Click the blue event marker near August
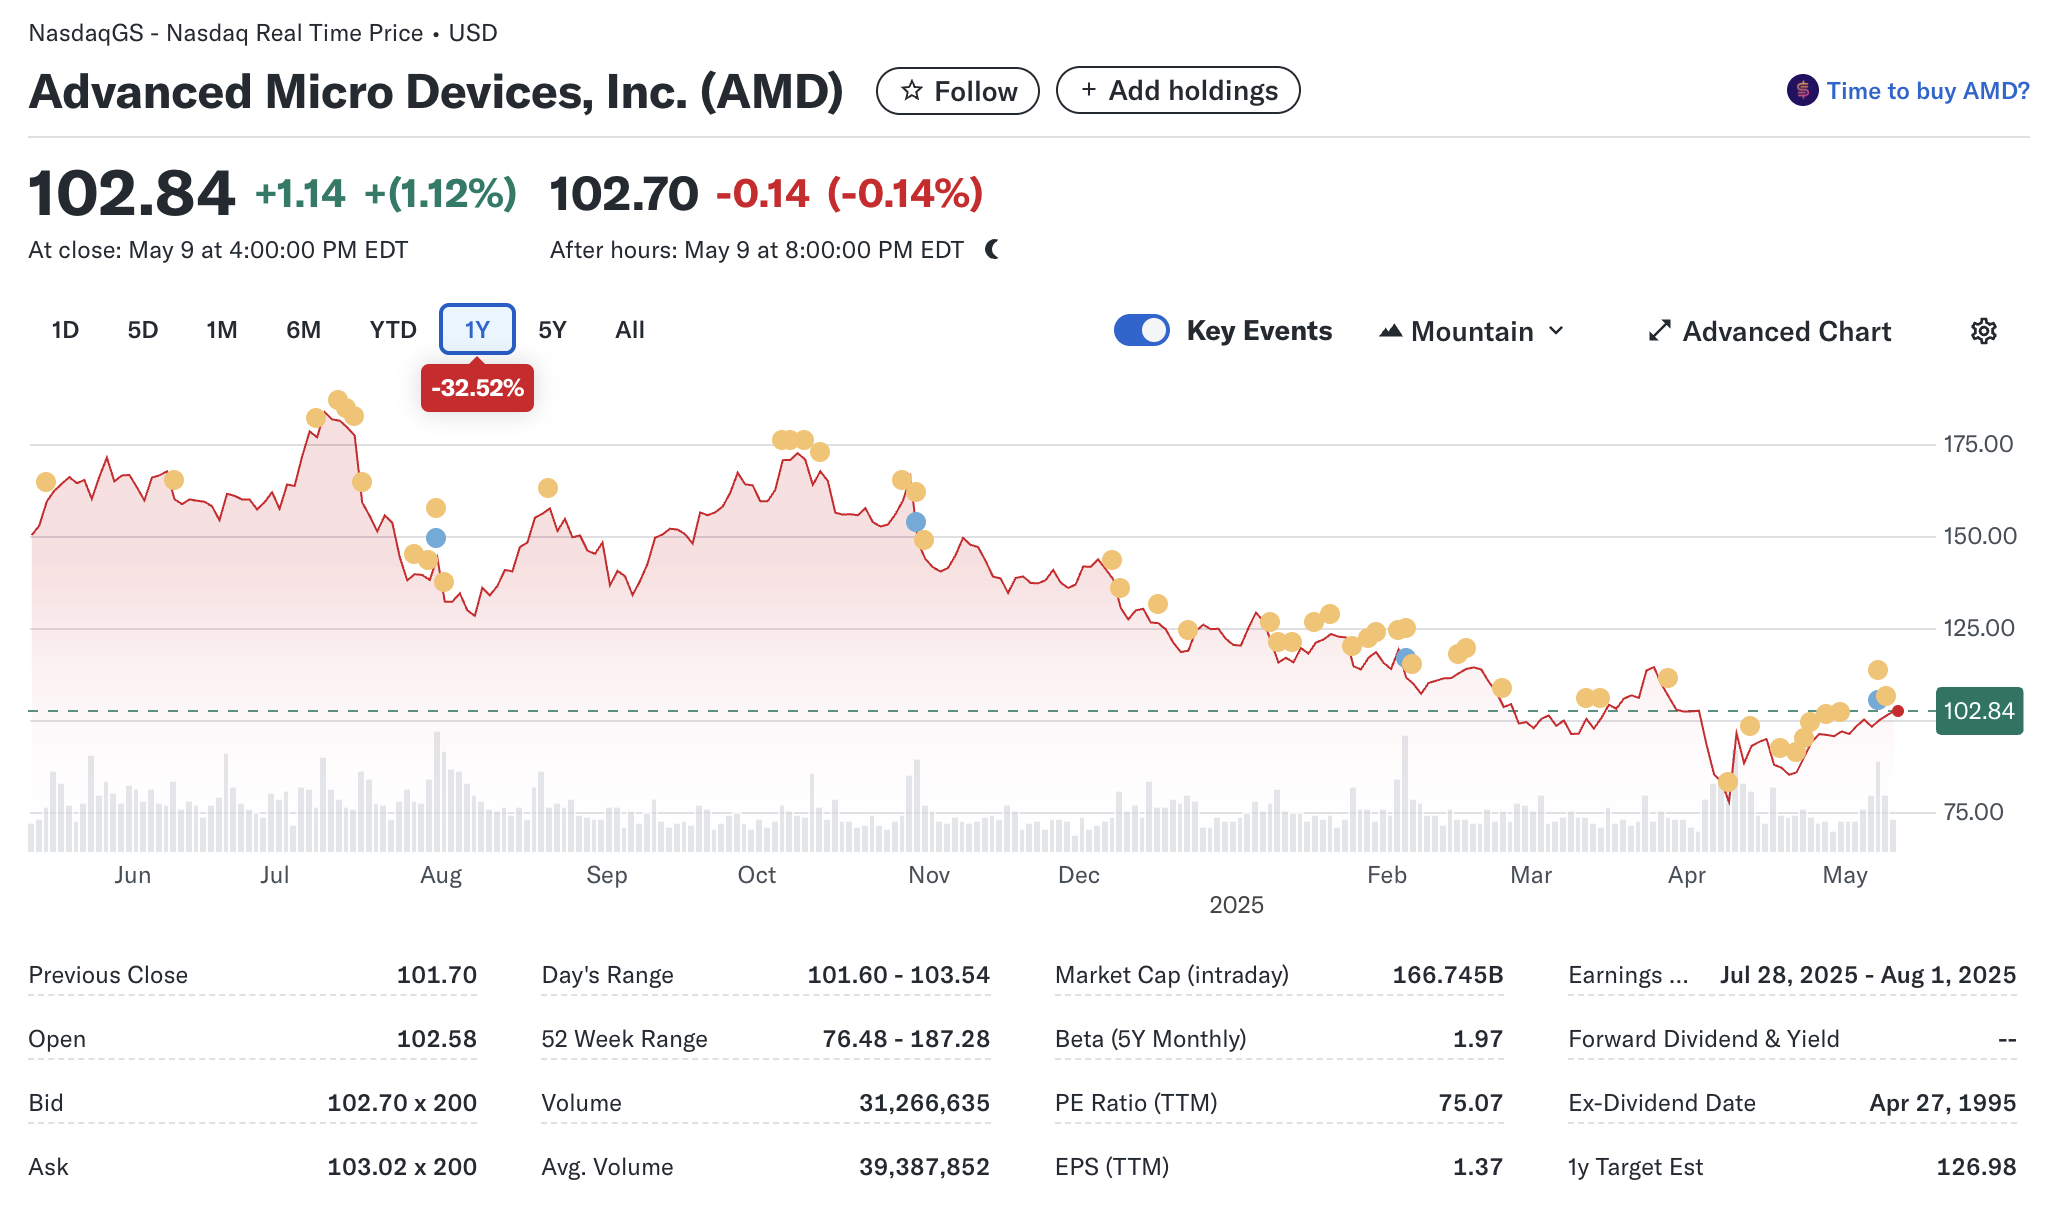 click(436, 538)
